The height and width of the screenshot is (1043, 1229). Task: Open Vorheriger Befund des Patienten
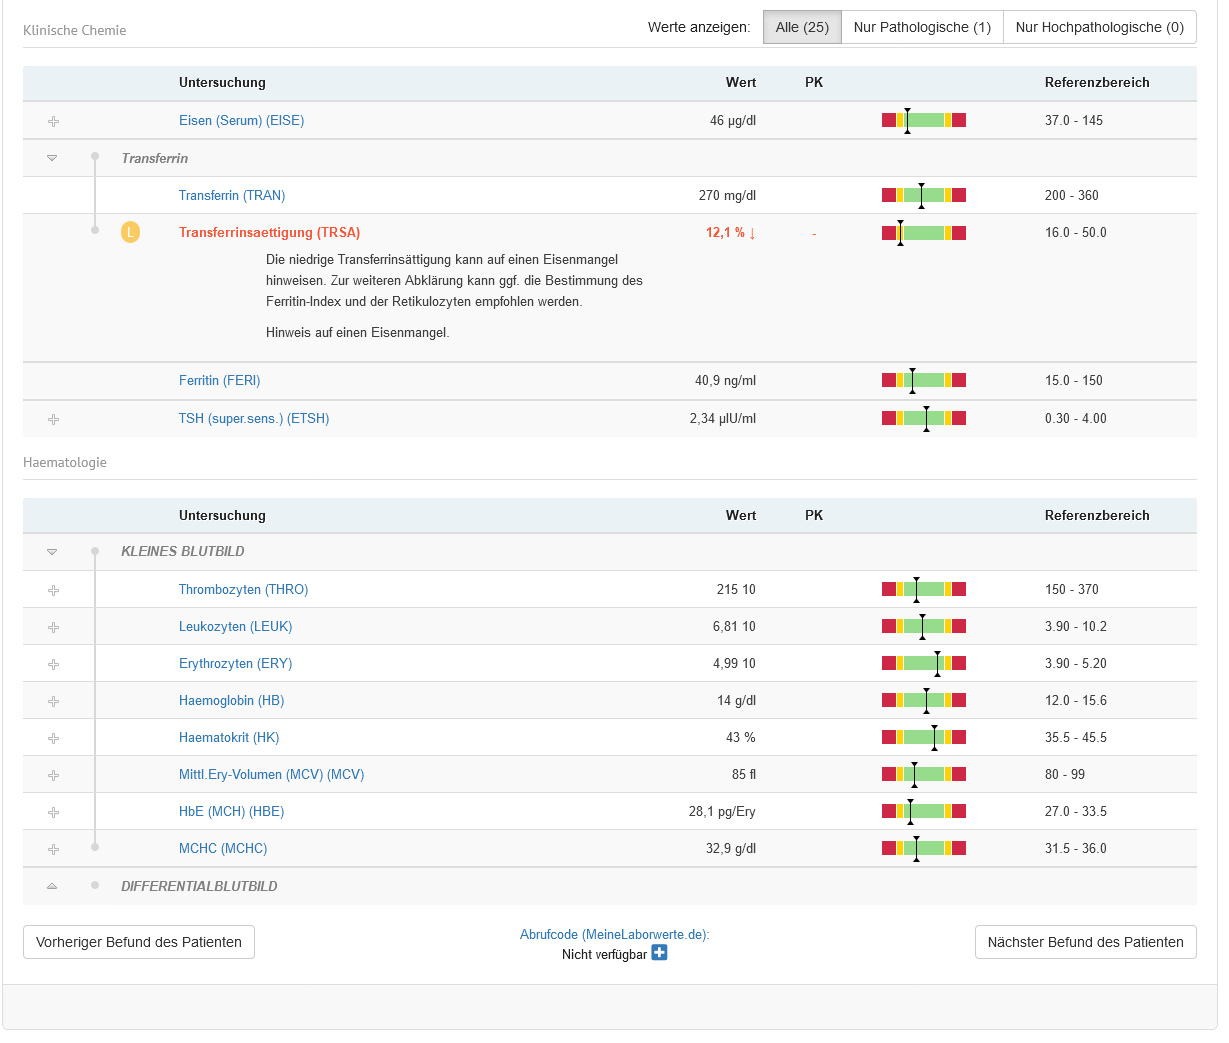click(139, 942)
